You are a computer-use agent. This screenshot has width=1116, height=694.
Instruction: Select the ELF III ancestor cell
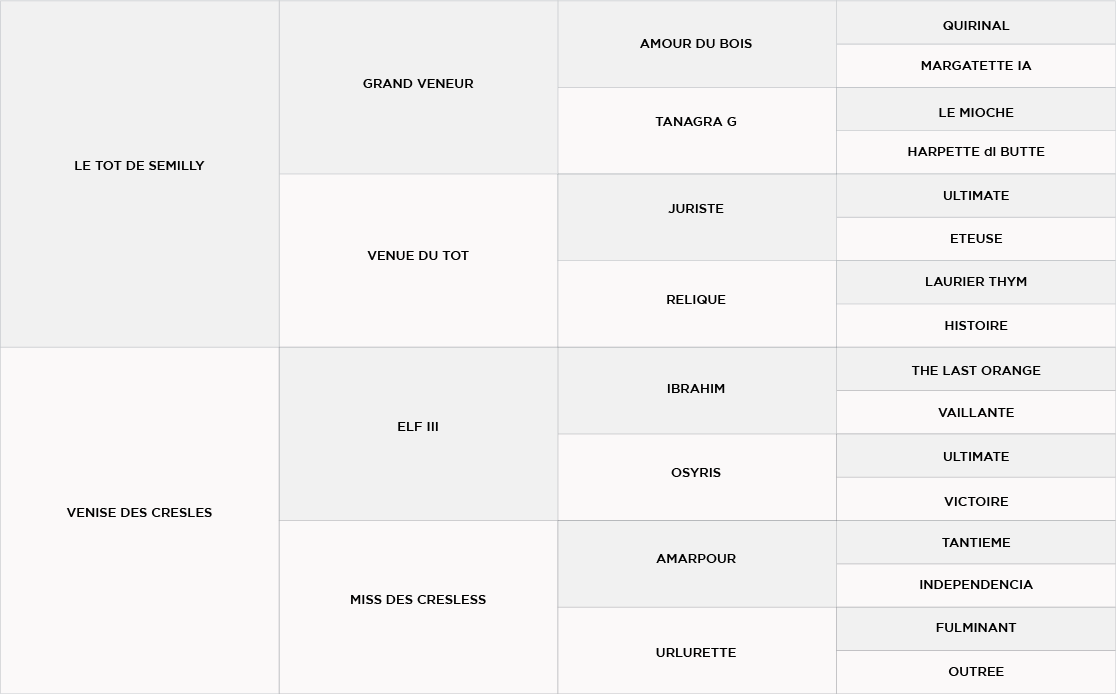[x=418, y=427]
